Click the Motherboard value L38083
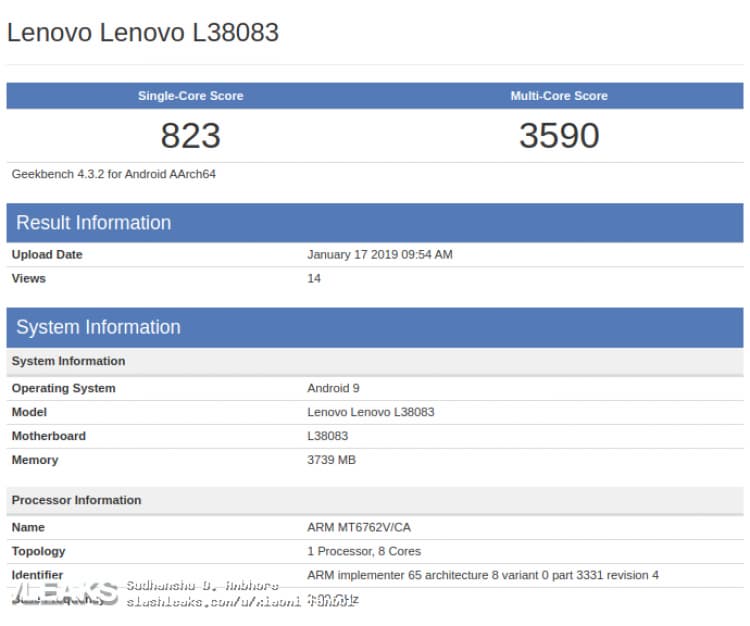The height and width of the screenshot is (626, 750). pyautogui.click(x=328, y=436)
